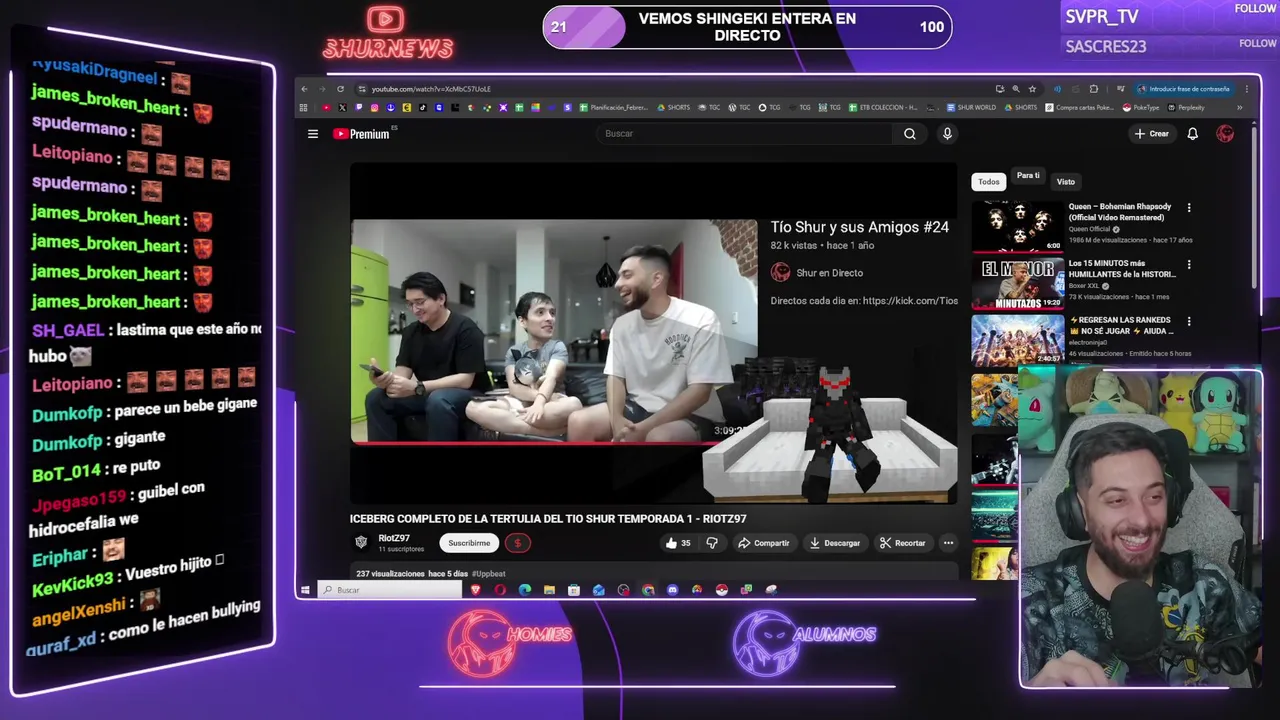
Task: Open Queen Bohemian Rhapsody thumbnail
Action: click(1018, 227)
